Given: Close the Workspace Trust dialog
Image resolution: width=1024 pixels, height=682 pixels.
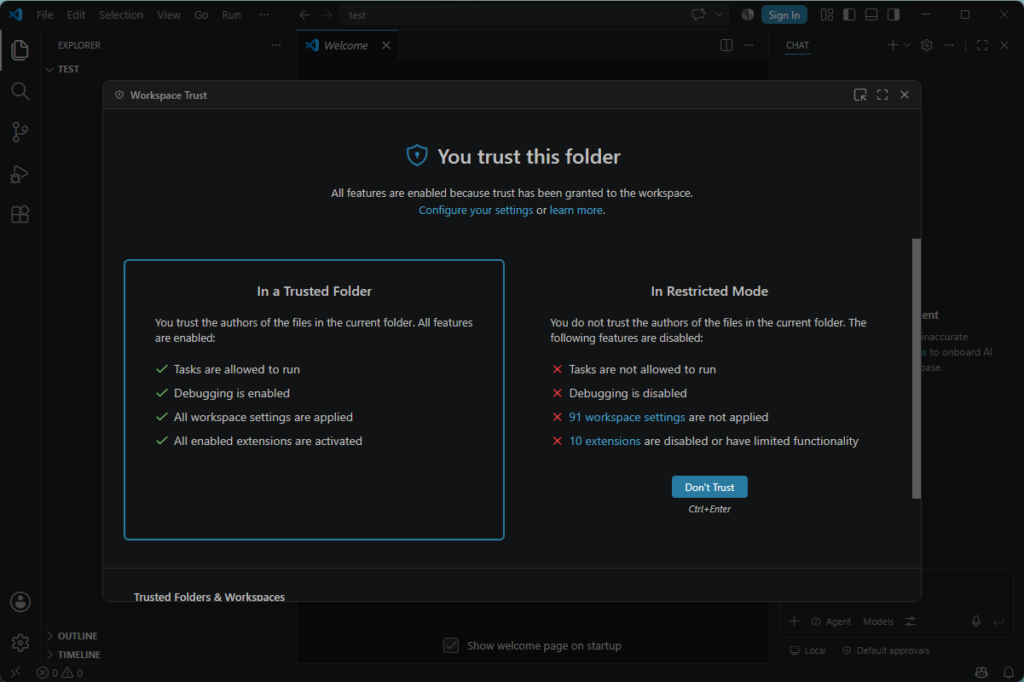Looking at the screenshot, I should coord(904,95).
